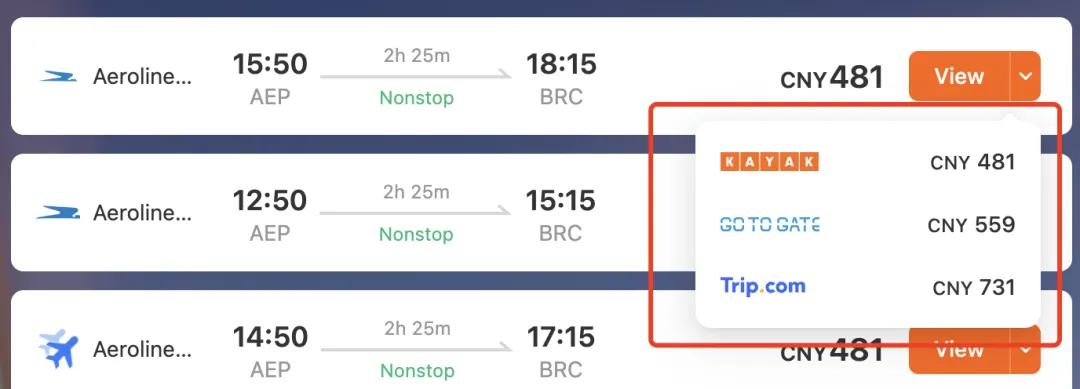1080x389 pixels.
Task: Select the GO TO GATE logo
Action: pyautogui.click(x=769, y=224)
